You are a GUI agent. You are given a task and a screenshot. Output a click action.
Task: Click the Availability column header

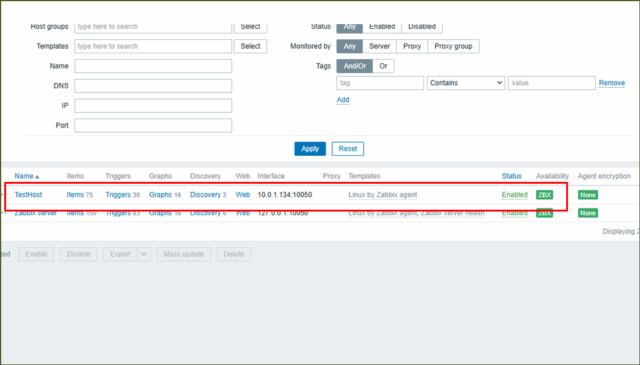click(x=552, y=176)
